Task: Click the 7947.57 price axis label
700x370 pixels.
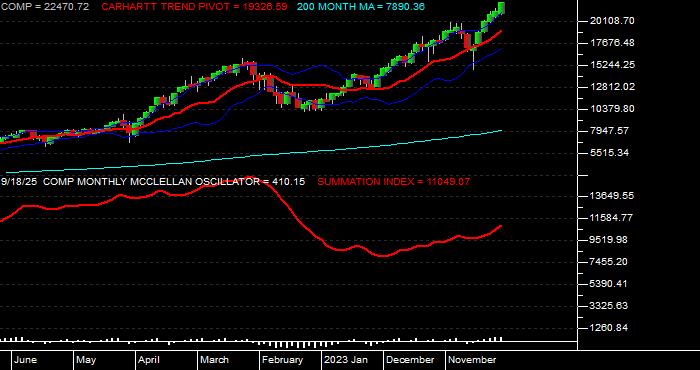Action: click(609, 130)
